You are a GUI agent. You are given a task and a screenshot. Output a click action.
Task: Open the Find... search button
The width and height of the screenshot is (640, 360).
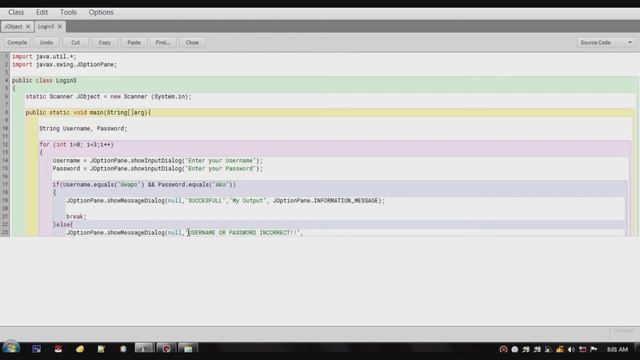162,42
